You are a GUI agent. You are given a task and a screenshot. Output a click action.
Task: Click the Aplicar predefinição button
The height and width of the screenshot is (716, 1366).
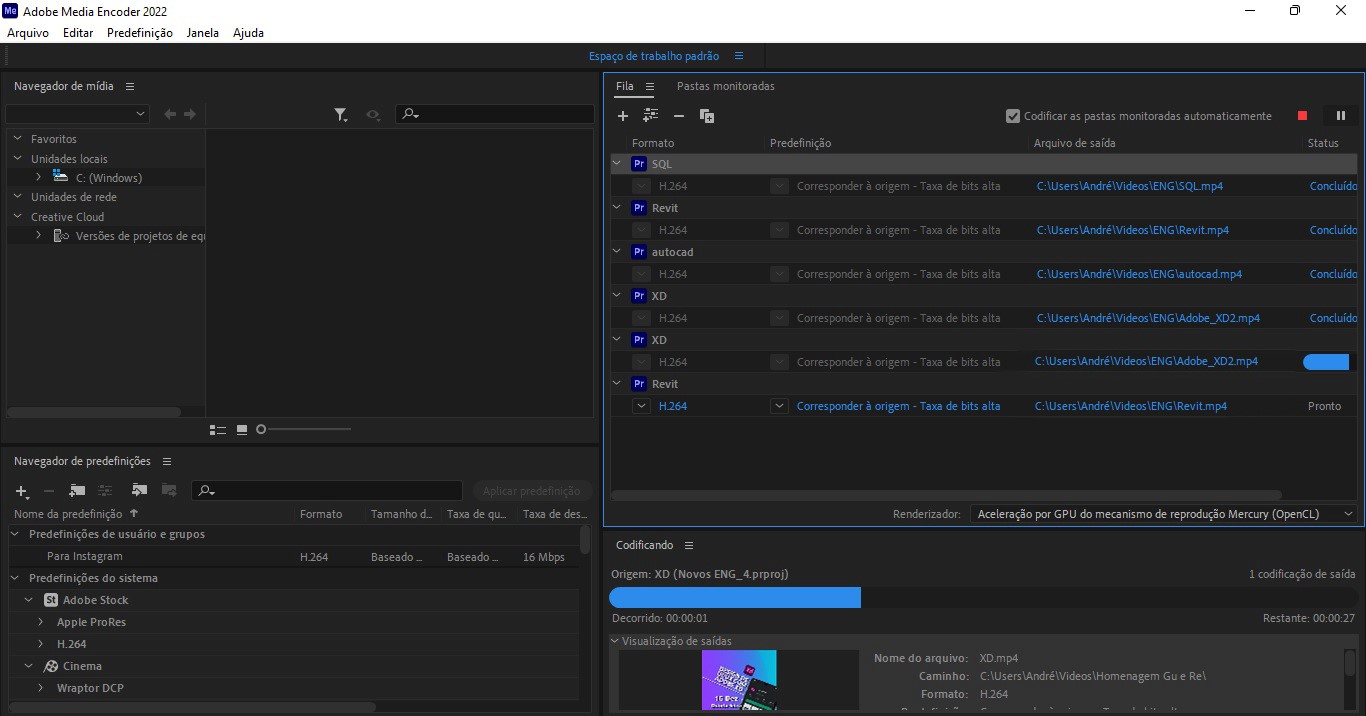532,491
